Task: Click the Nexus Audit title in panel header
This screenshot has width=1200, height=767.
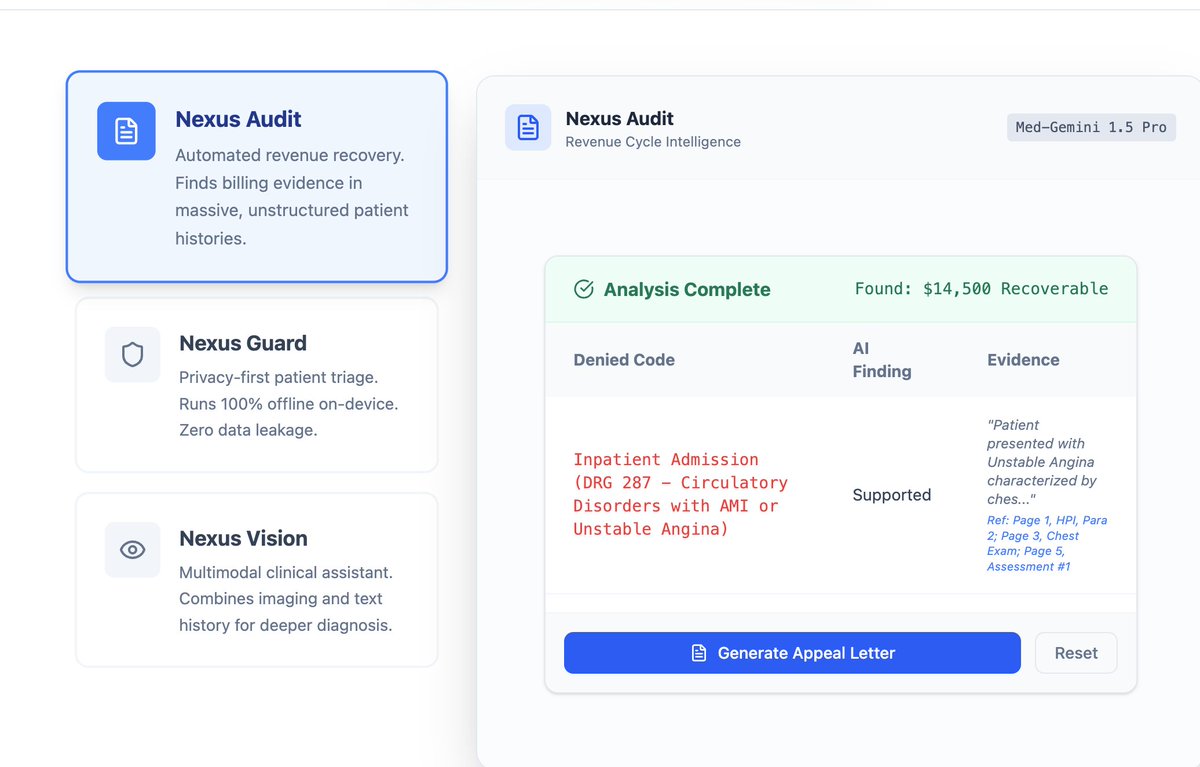Action: tap(620, 118)
